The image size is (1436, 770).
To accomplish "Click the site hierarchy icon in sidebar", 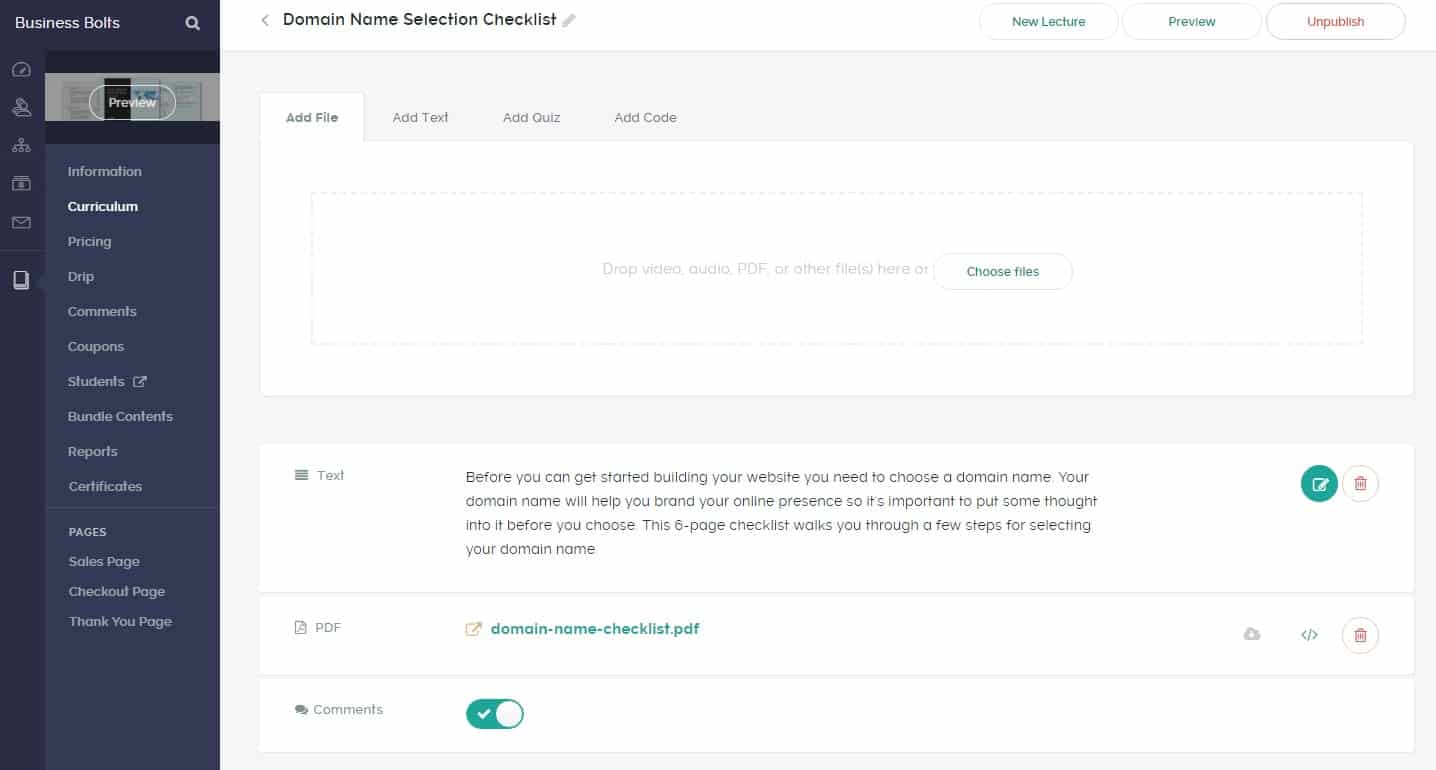I will coord(21,145).
